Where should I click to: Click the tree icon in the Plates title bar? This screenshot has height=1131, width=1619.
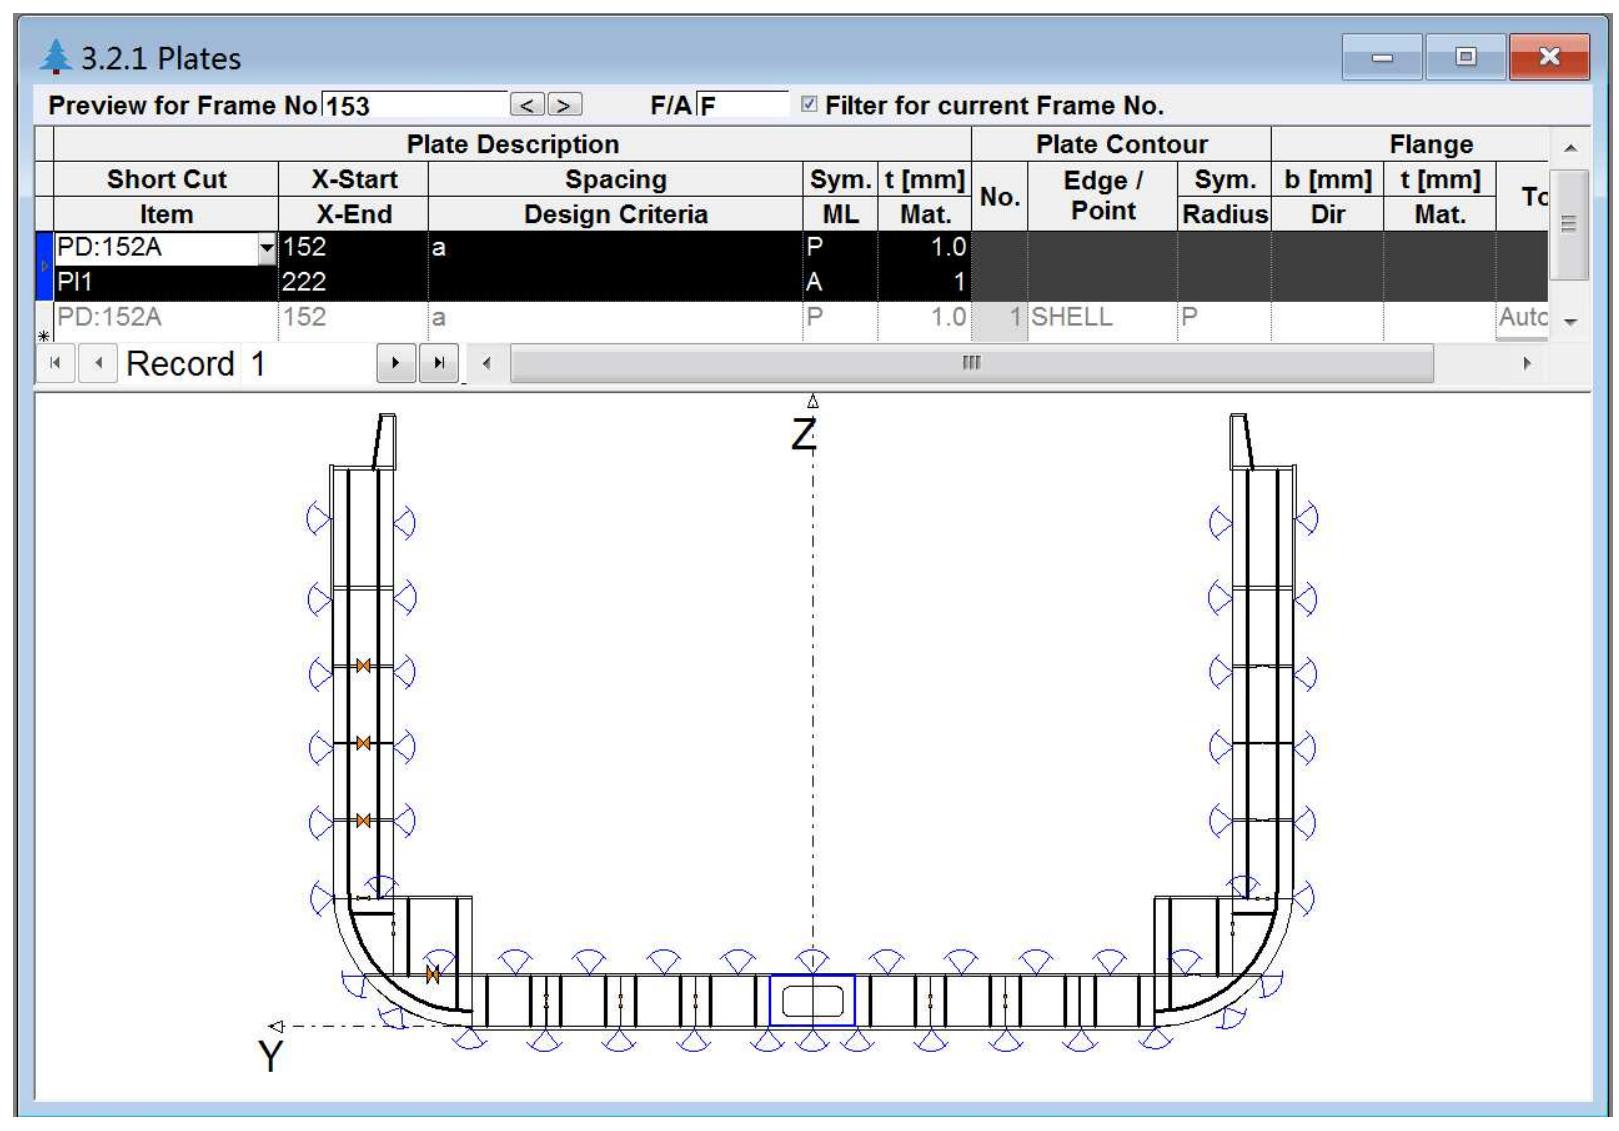[56, 60]
